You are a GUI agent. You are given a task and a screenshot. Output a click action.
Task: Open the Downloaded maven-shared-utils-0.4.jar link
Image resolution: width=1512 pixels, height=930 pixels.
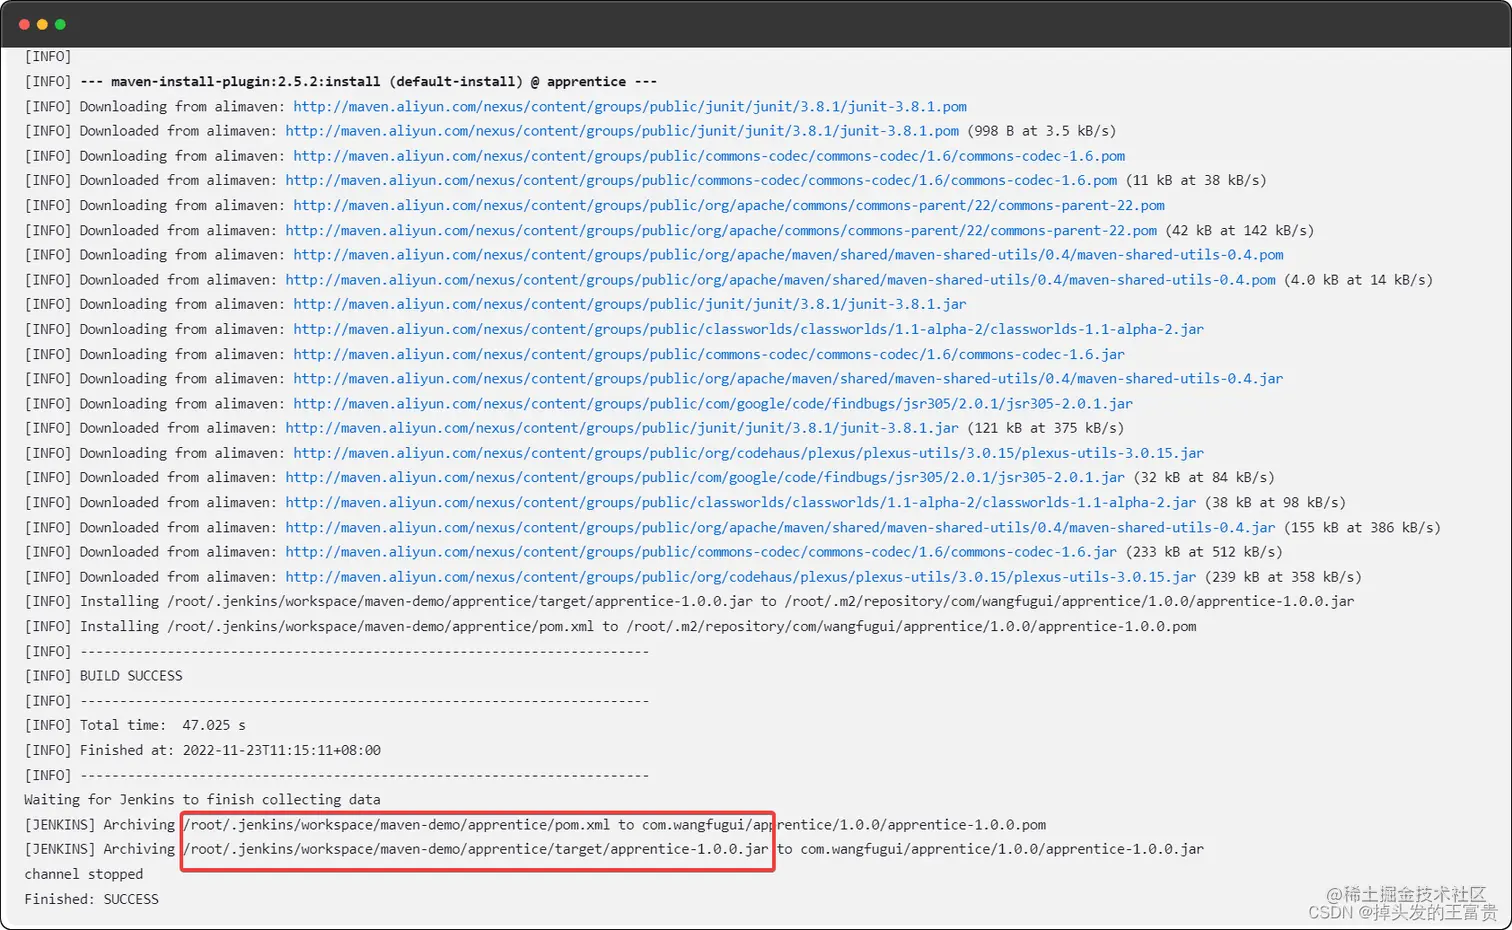[x=780, y=527]
